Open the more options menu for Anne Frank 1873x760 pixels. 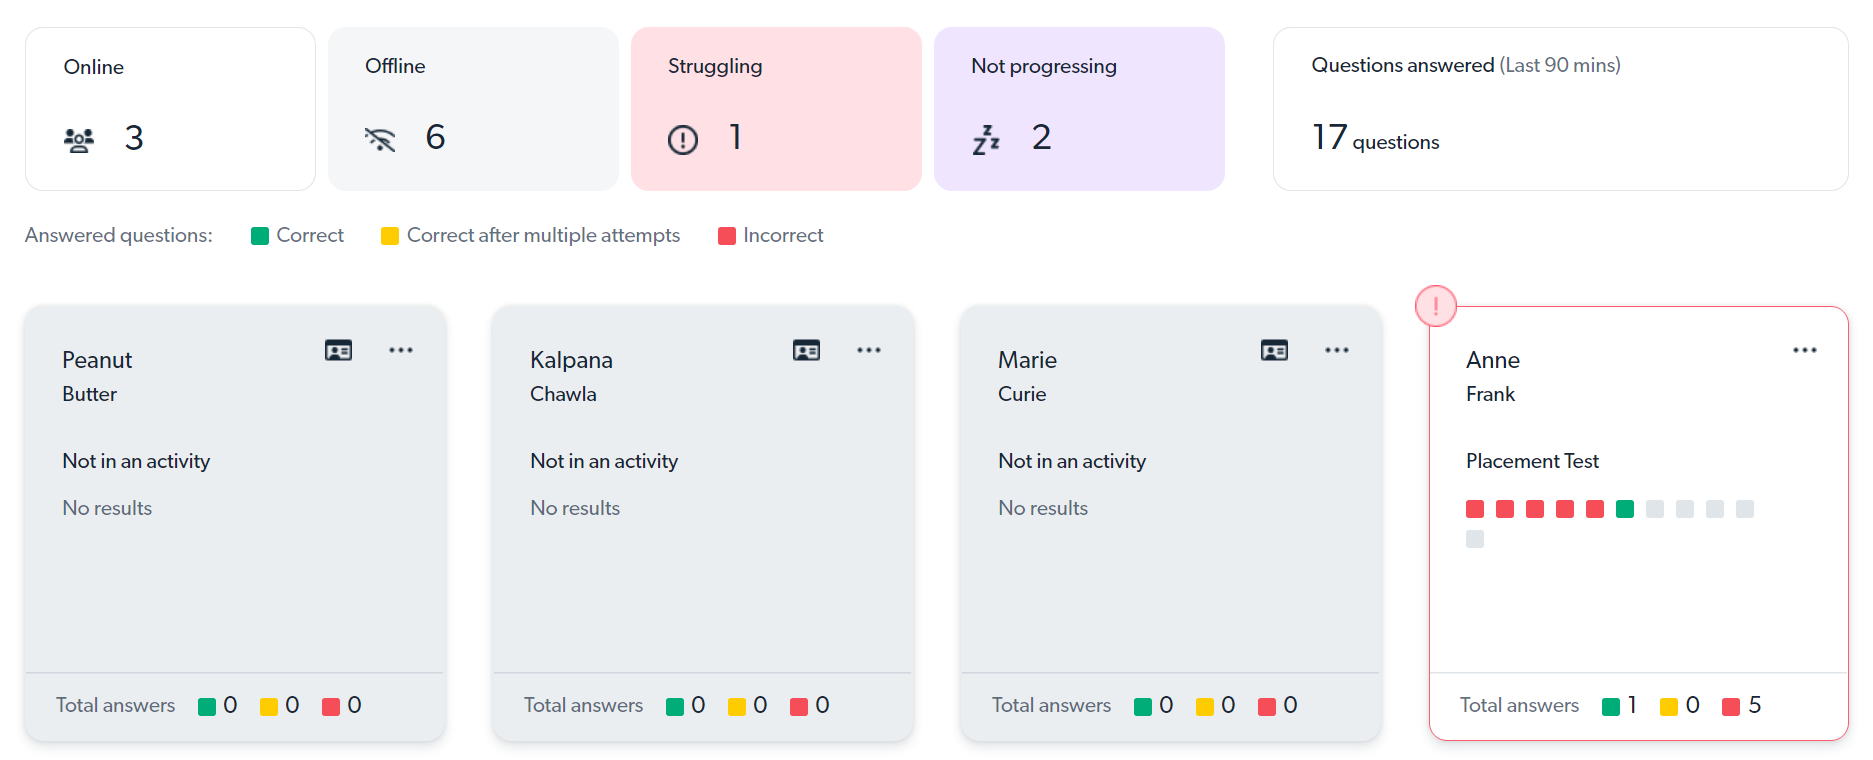point(1805,350)
